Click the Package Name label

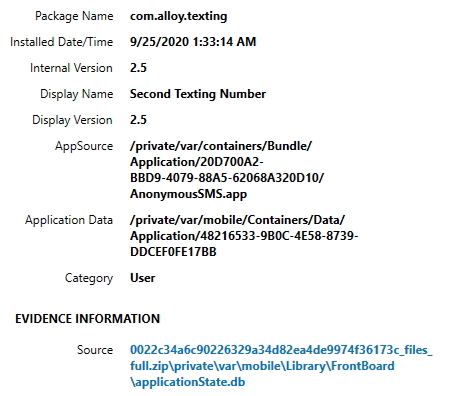click(74, 16)
